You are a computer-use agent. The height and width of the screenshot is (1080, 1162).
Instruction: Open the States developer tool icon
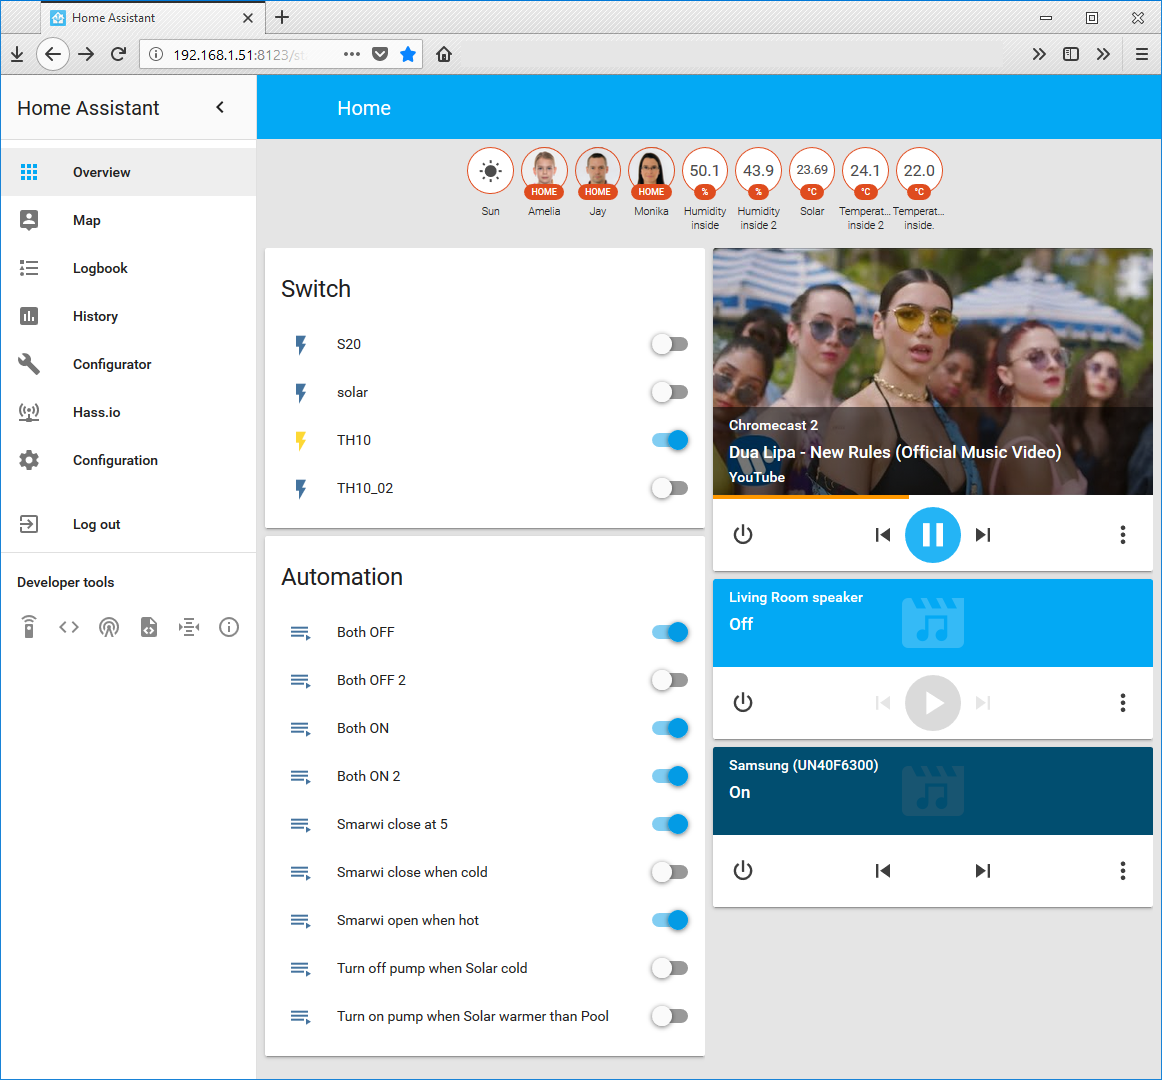point(69,627)
